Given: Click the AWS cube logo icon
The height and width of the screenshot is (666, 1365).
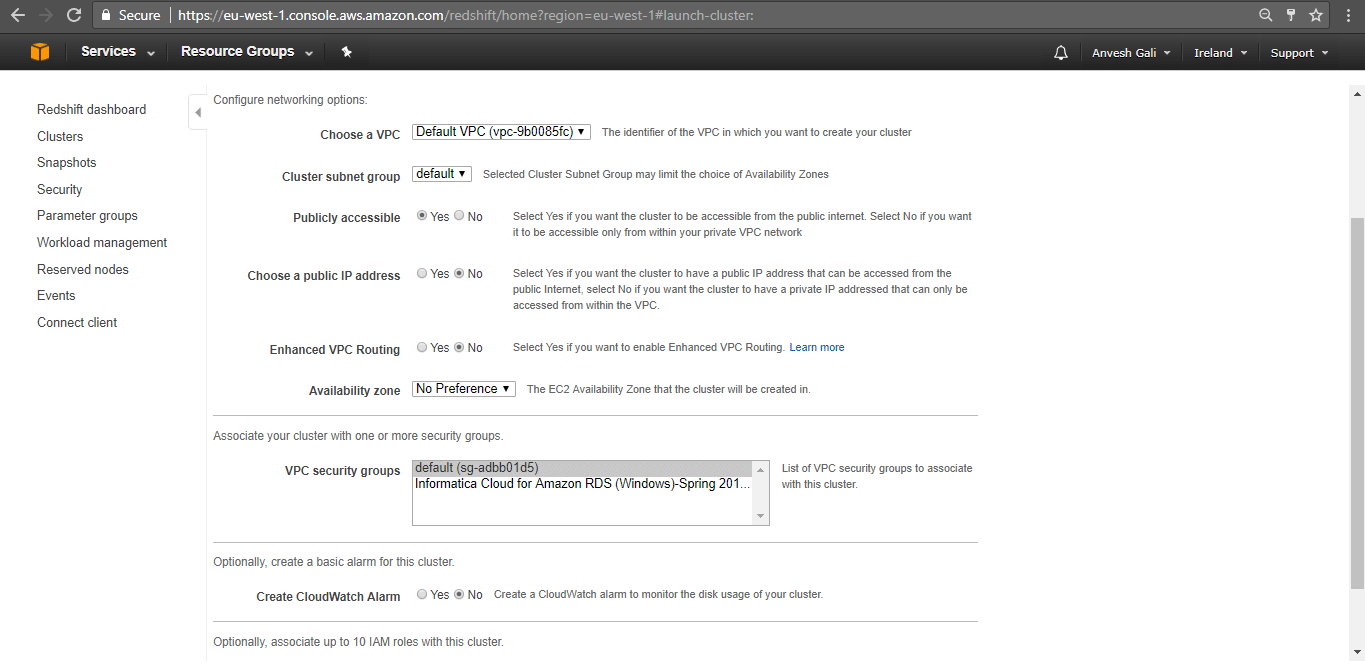Looking at the screenshot, I should tap(40, 52).
